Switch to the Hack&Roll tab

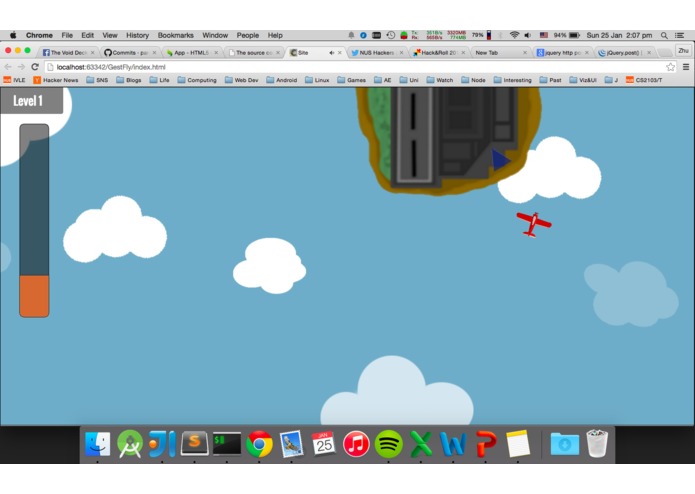coord(438,52)
